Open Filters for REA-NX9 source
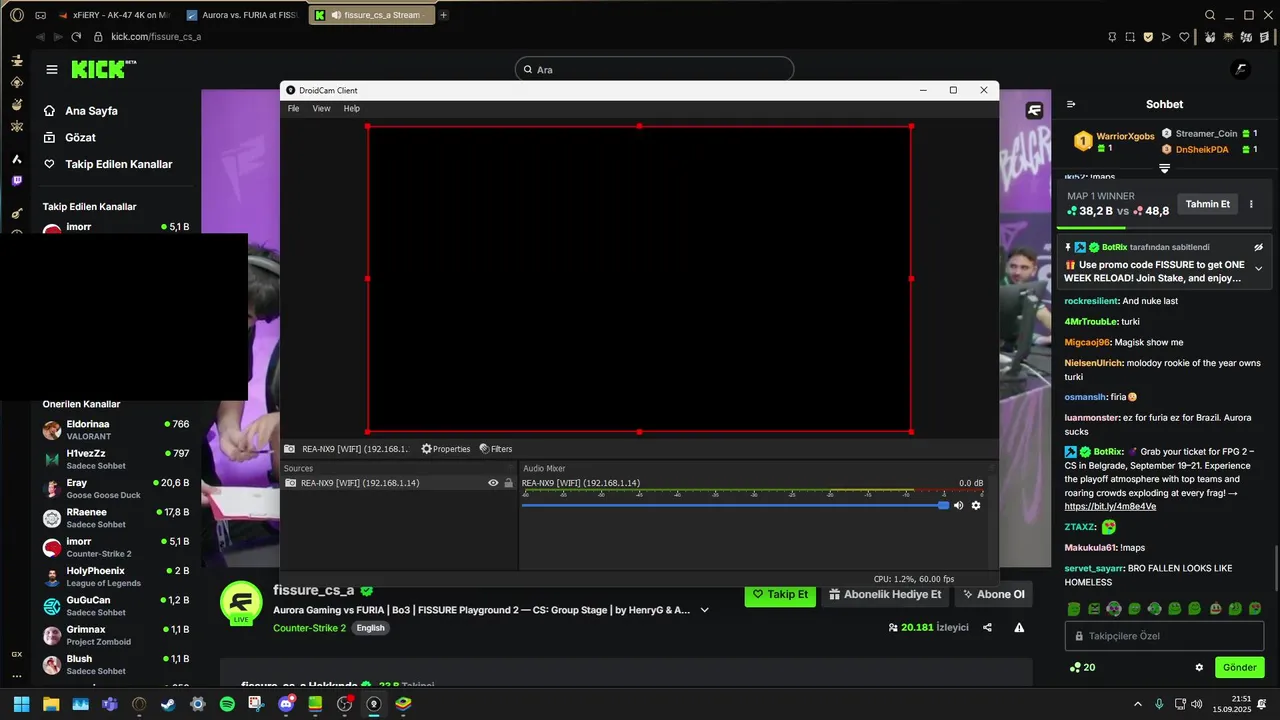The width and height of the screenshot is (1280, 720). [496, 449]
